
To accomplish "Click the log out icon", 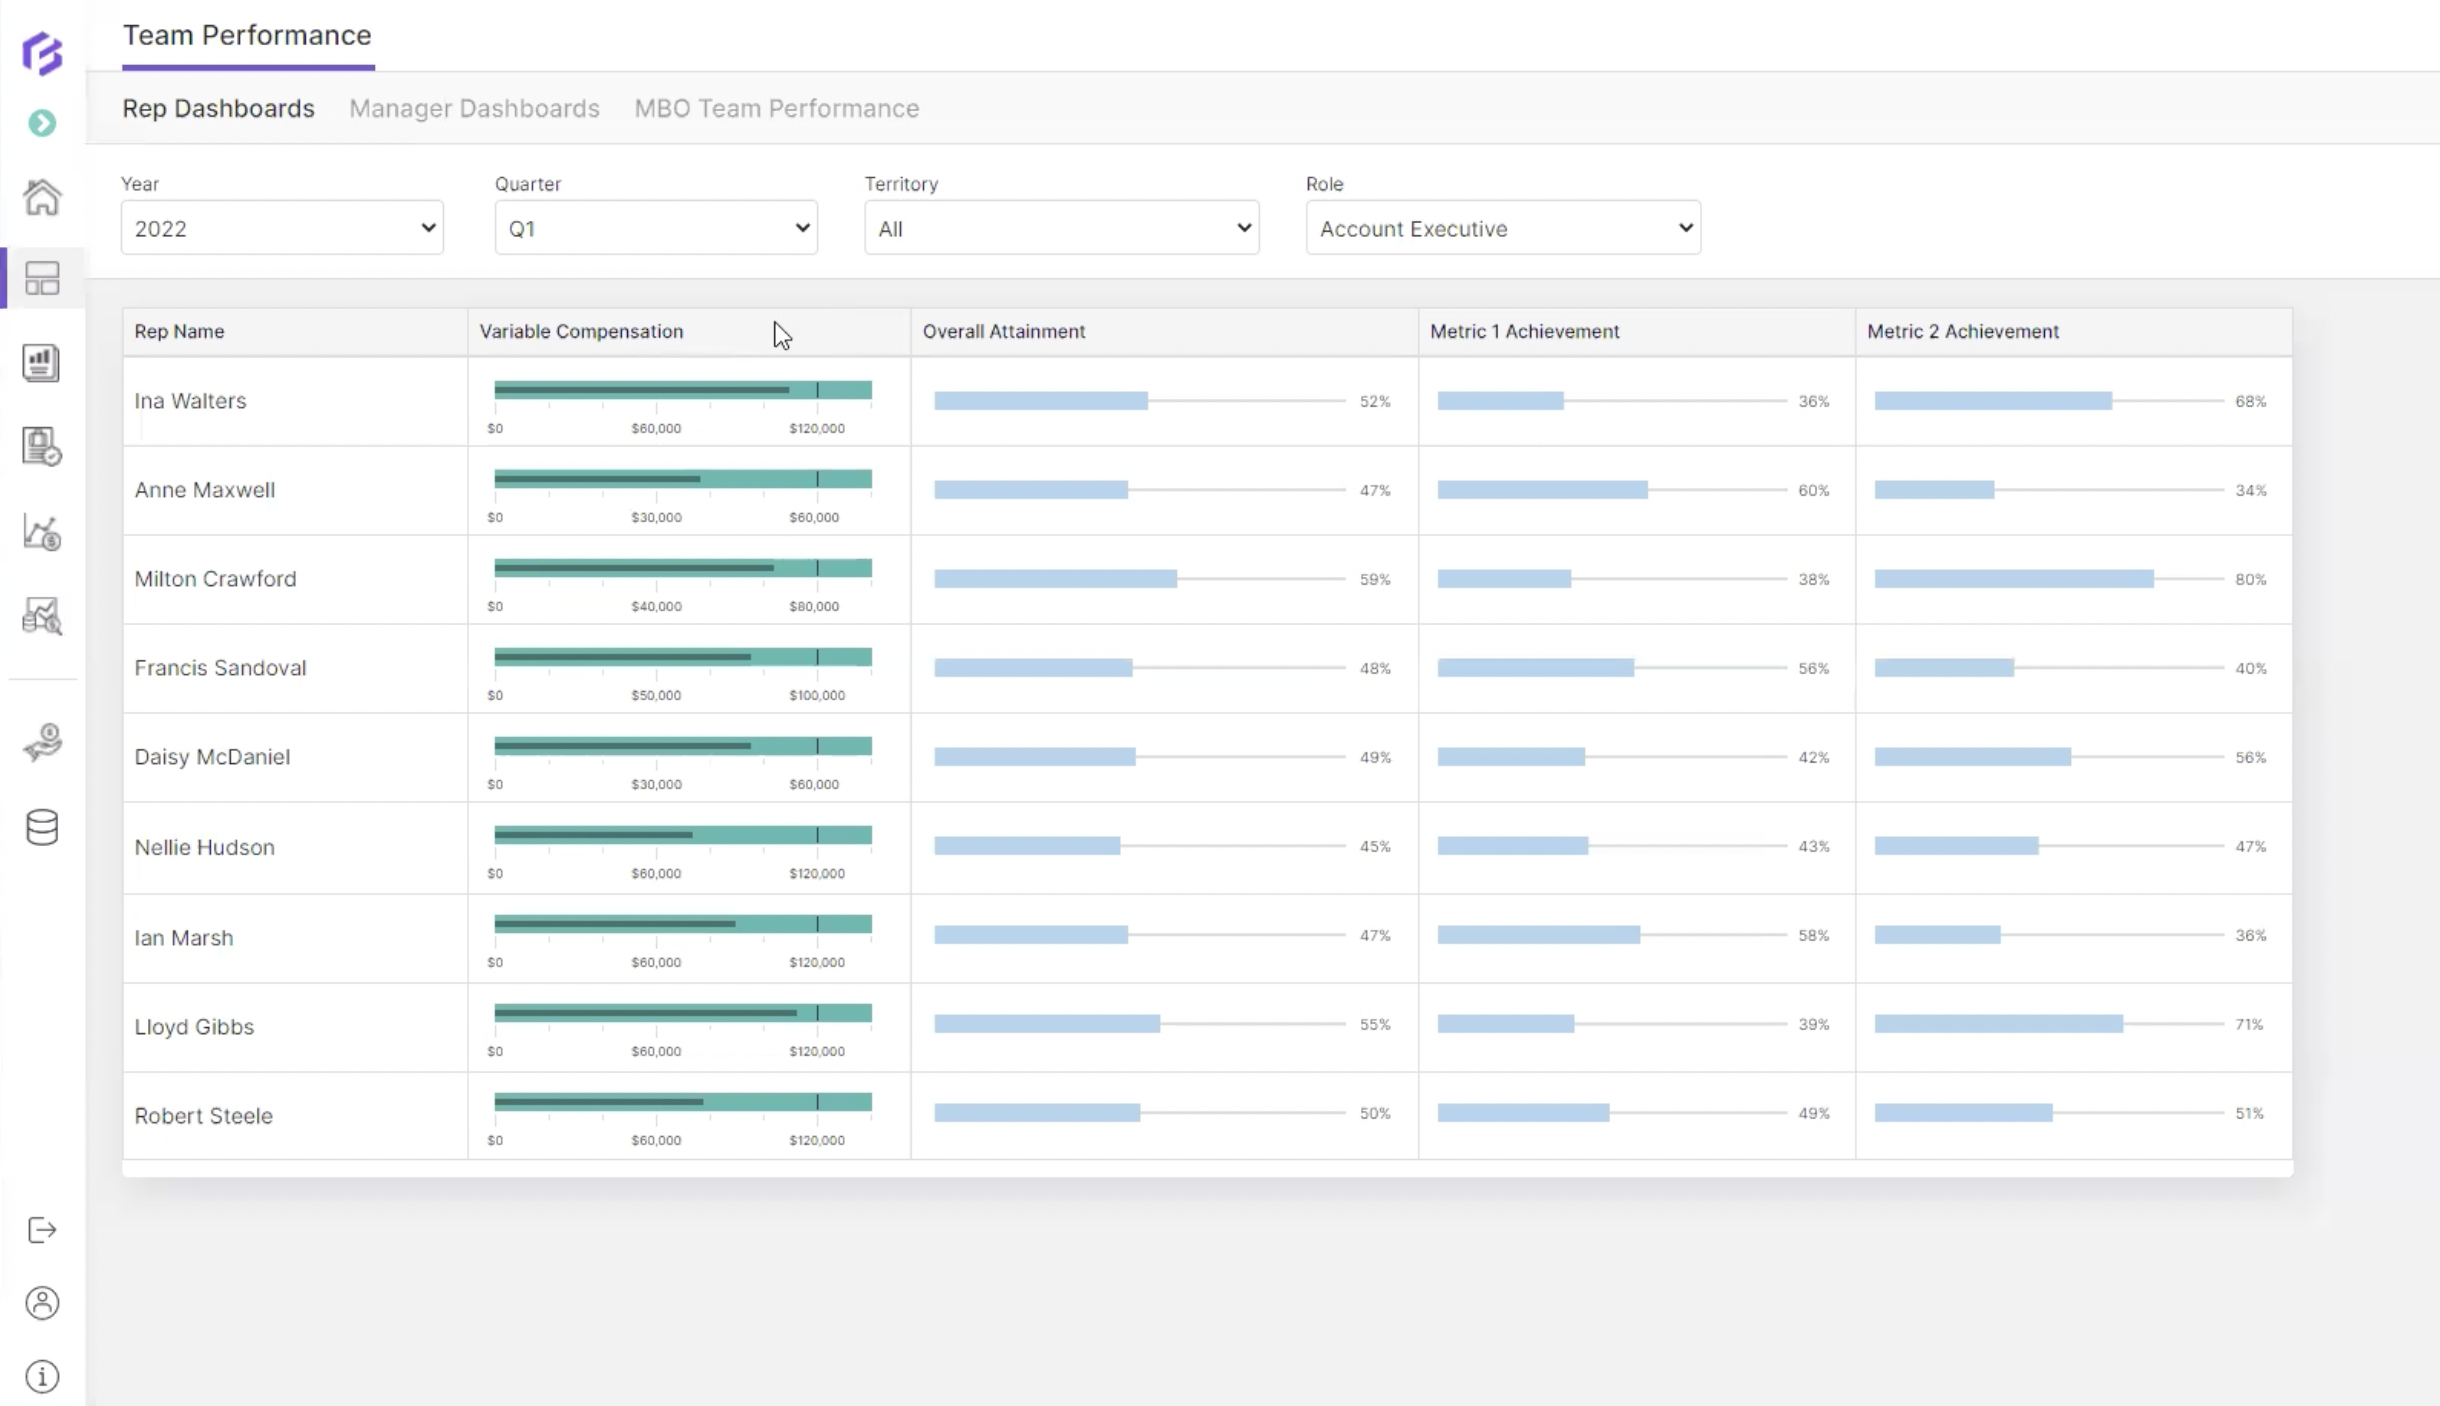I will click(41, 1230).
